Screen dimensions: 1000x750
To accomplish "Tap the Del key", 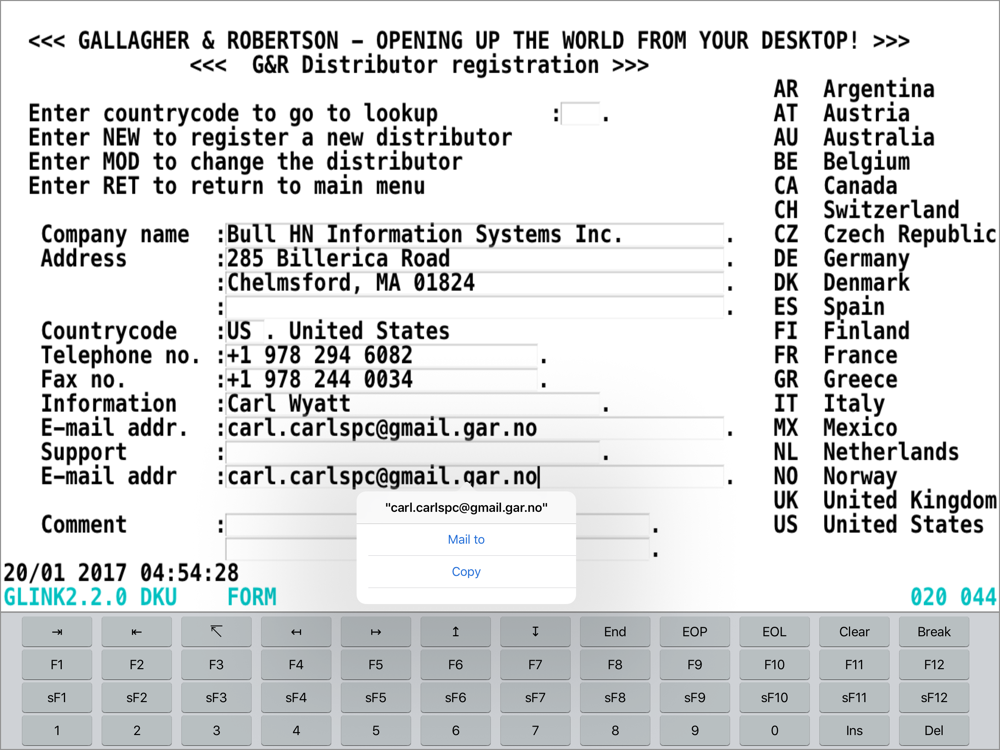I will pyautogui.click(x=934, y=731).
